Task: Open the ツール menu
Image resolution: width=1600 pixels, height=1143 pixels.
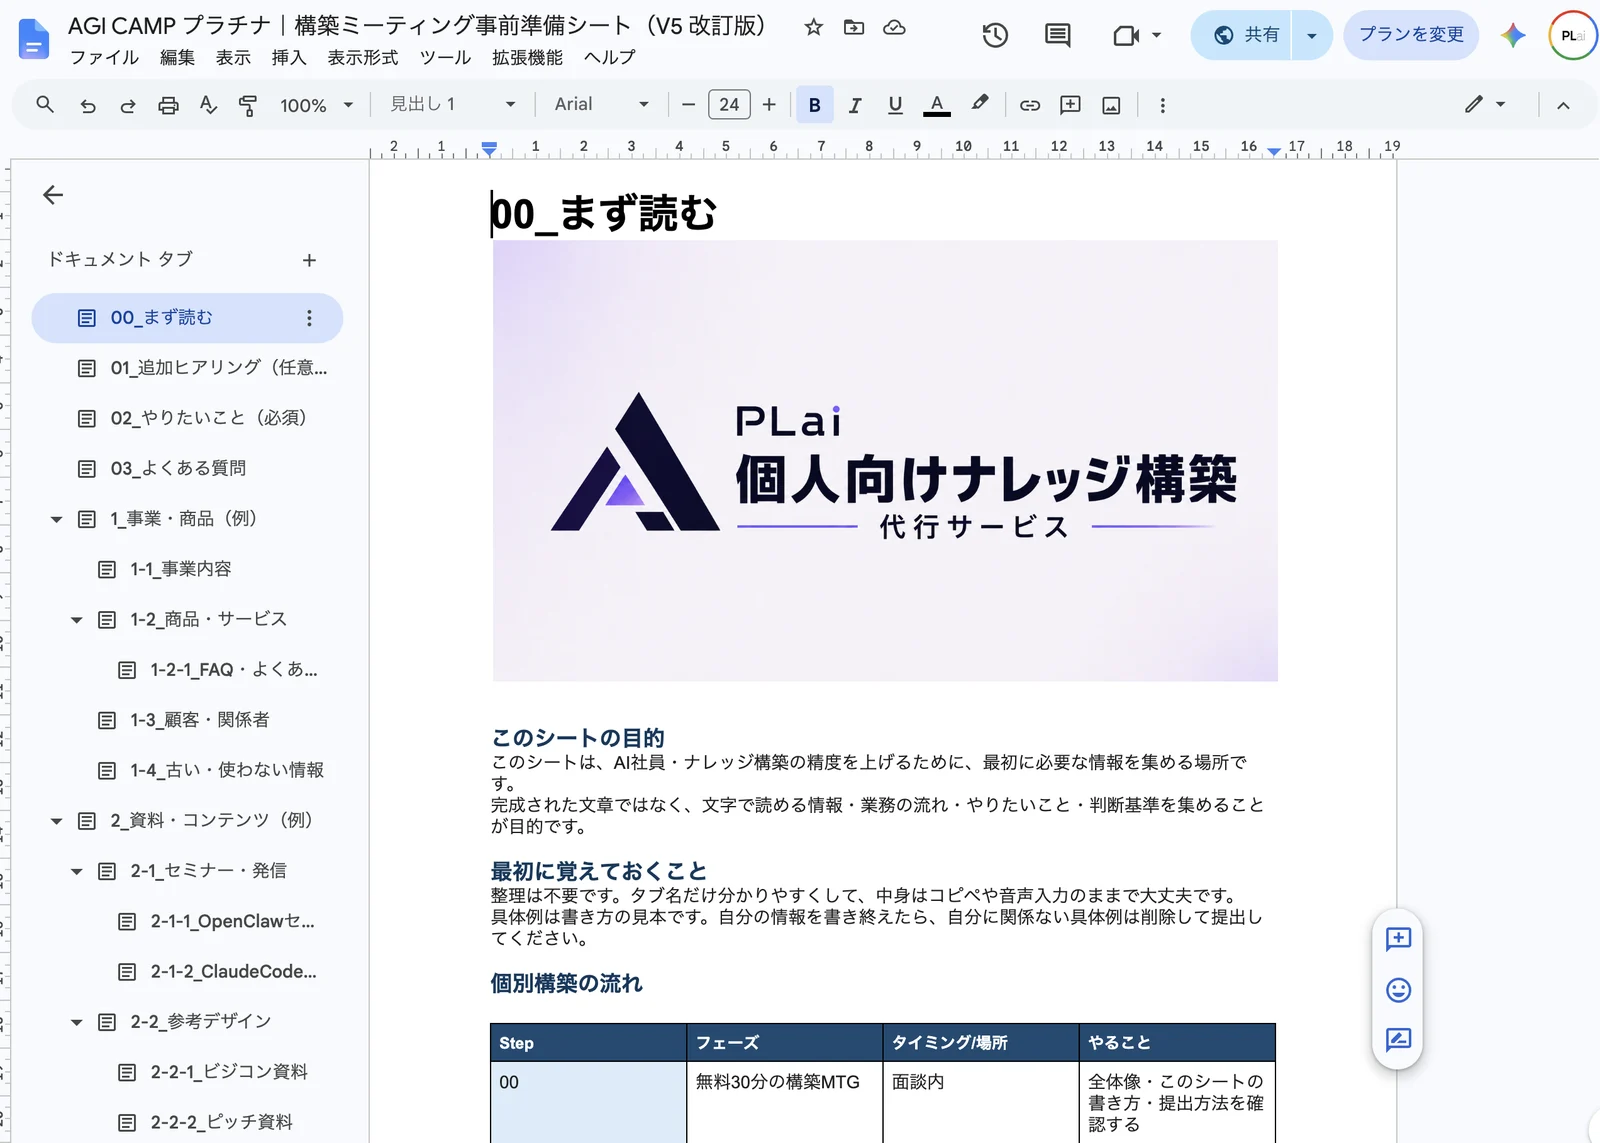Action: (445, 58)
